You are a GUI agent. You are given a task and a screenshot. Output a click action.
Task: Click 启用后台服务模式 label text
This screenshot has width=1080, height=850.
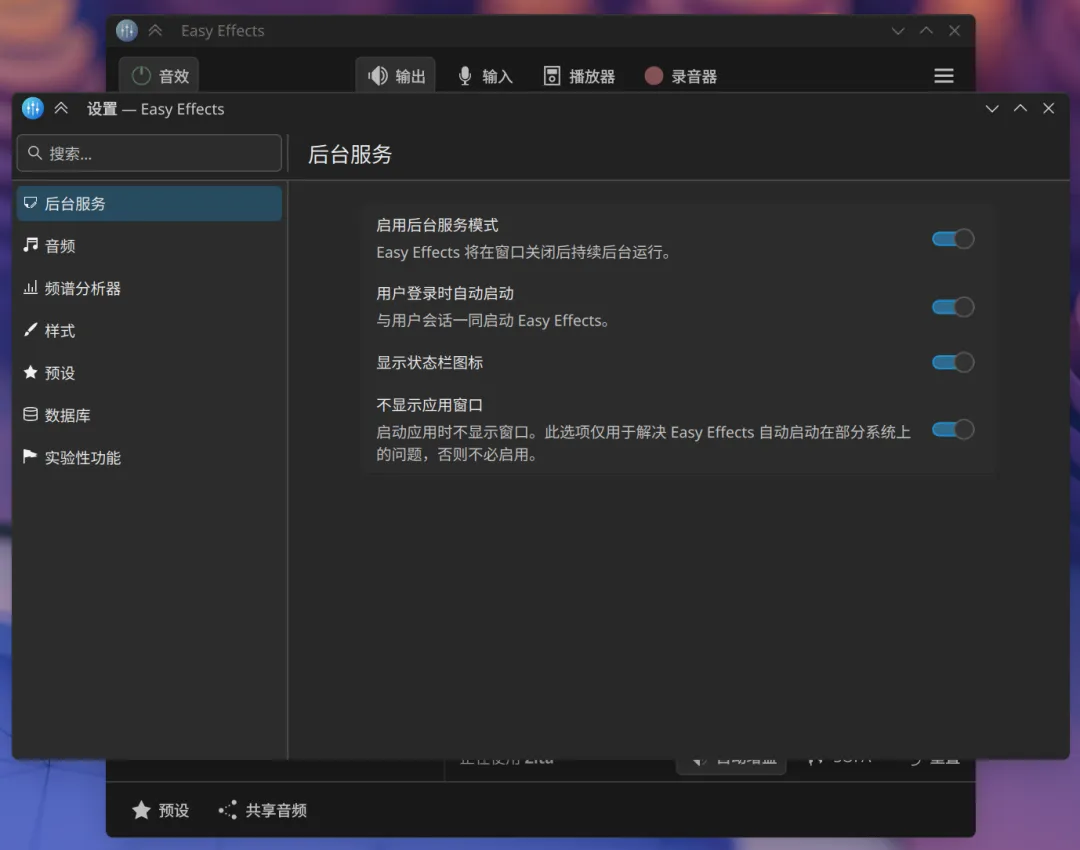pos(437,225)
